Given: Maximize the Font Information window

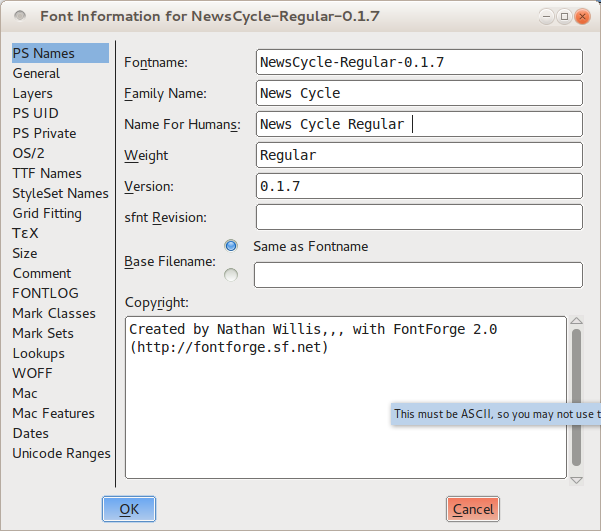Looking at the screenshot, I should [564, 16].
